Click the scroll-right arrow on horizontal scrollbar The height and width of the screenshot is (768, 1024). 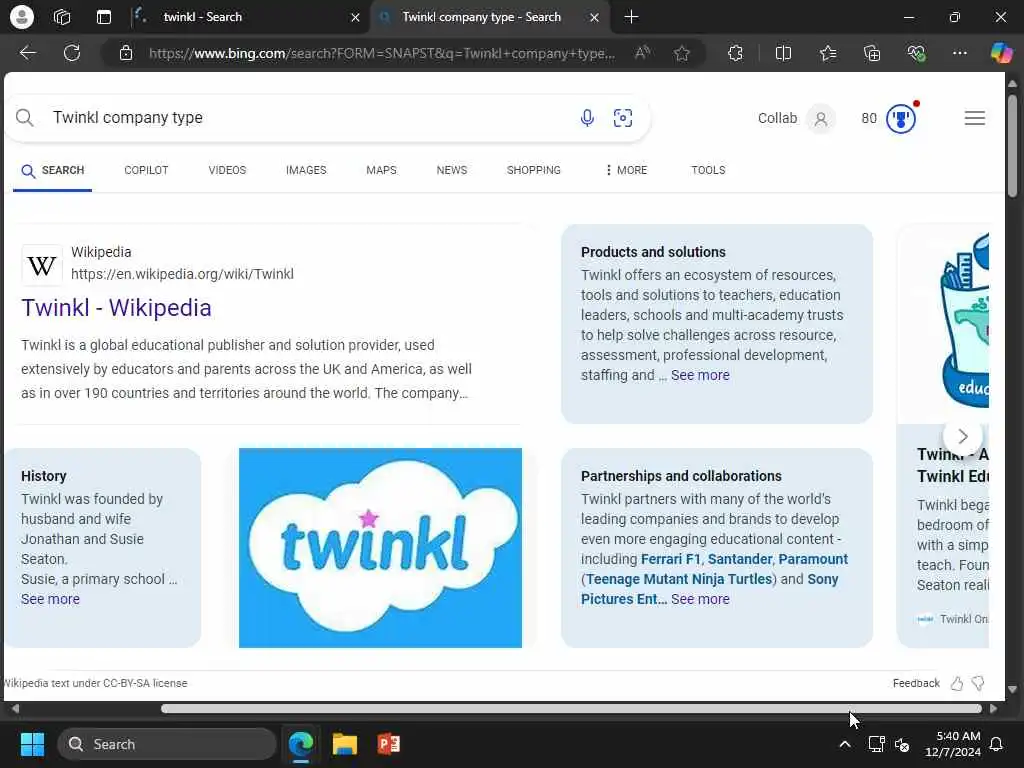tap(994, 709)
